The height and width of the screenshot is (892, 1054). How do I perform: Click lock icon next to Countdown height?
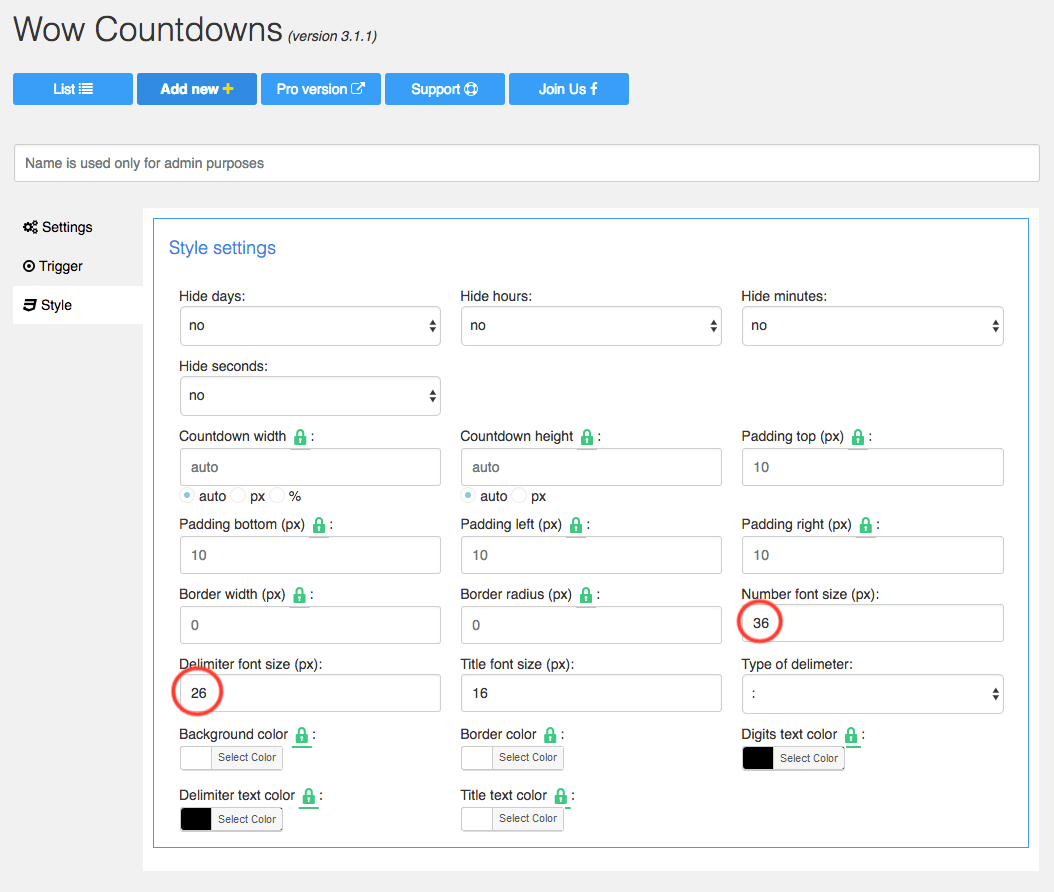pos(587,437)
